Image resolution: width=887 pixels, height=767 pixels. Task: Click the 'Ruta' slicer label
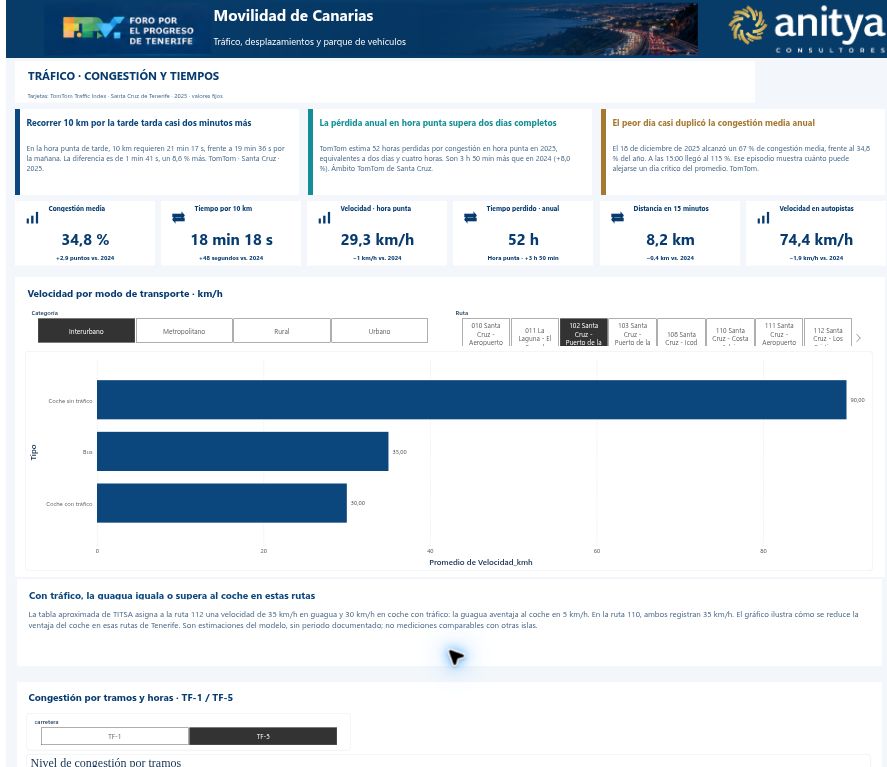[462, 313]
